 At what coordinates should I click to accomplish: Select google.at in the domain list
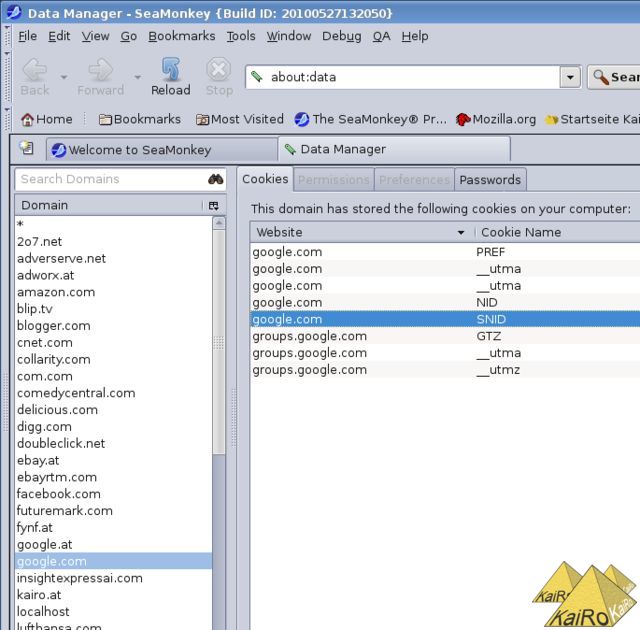113,545
